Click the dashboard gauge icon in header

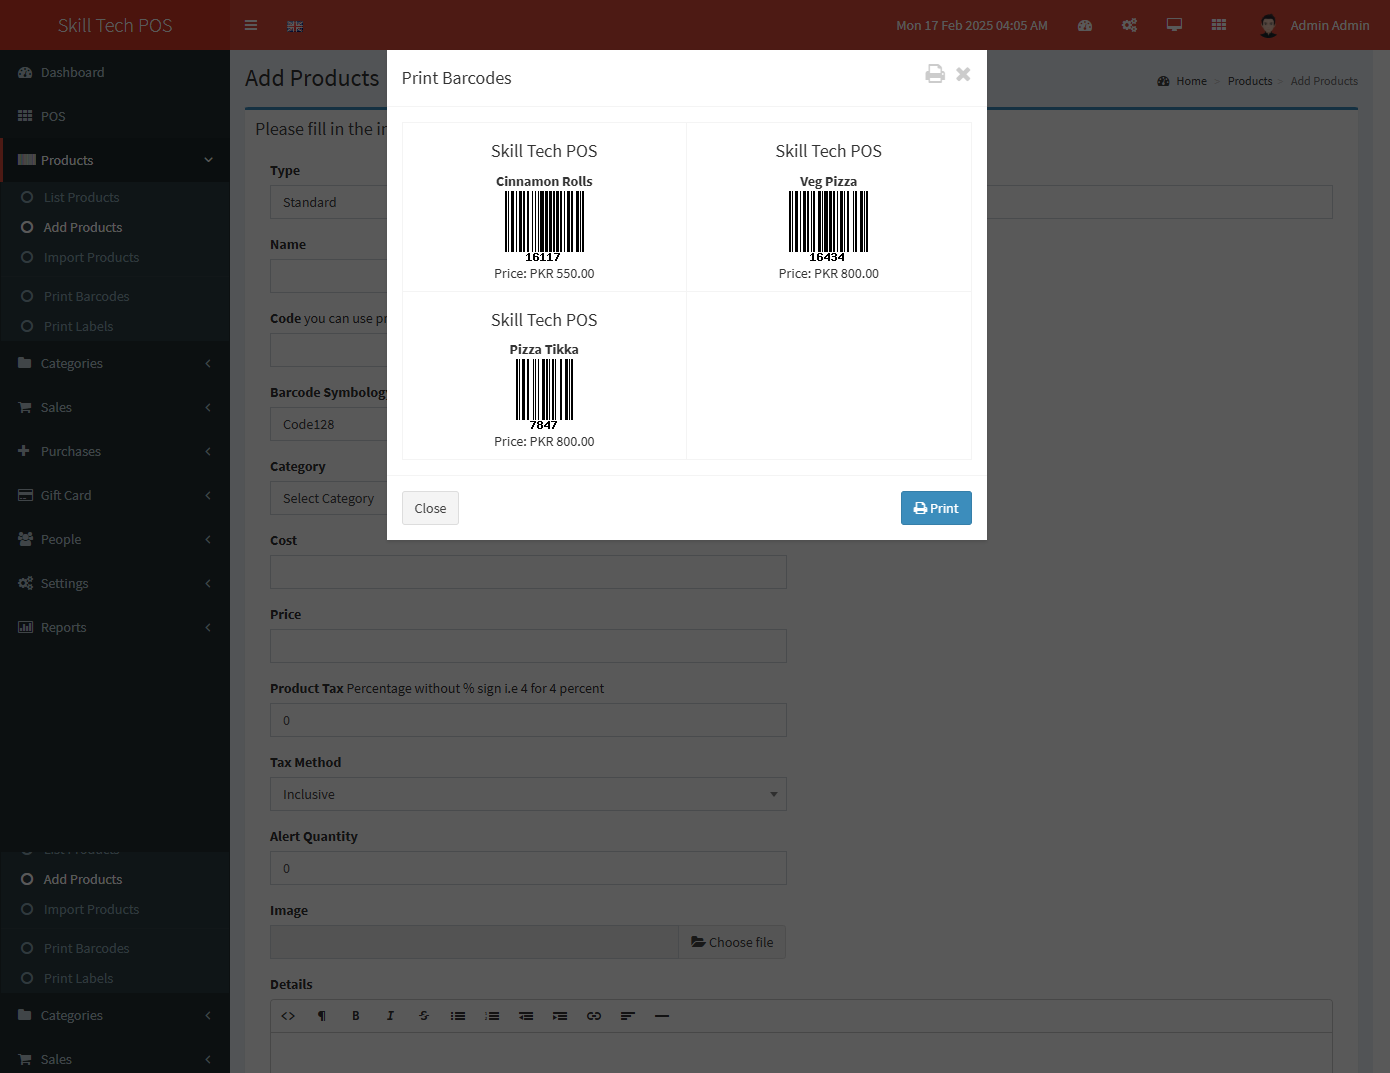[x=1084, y=25]
